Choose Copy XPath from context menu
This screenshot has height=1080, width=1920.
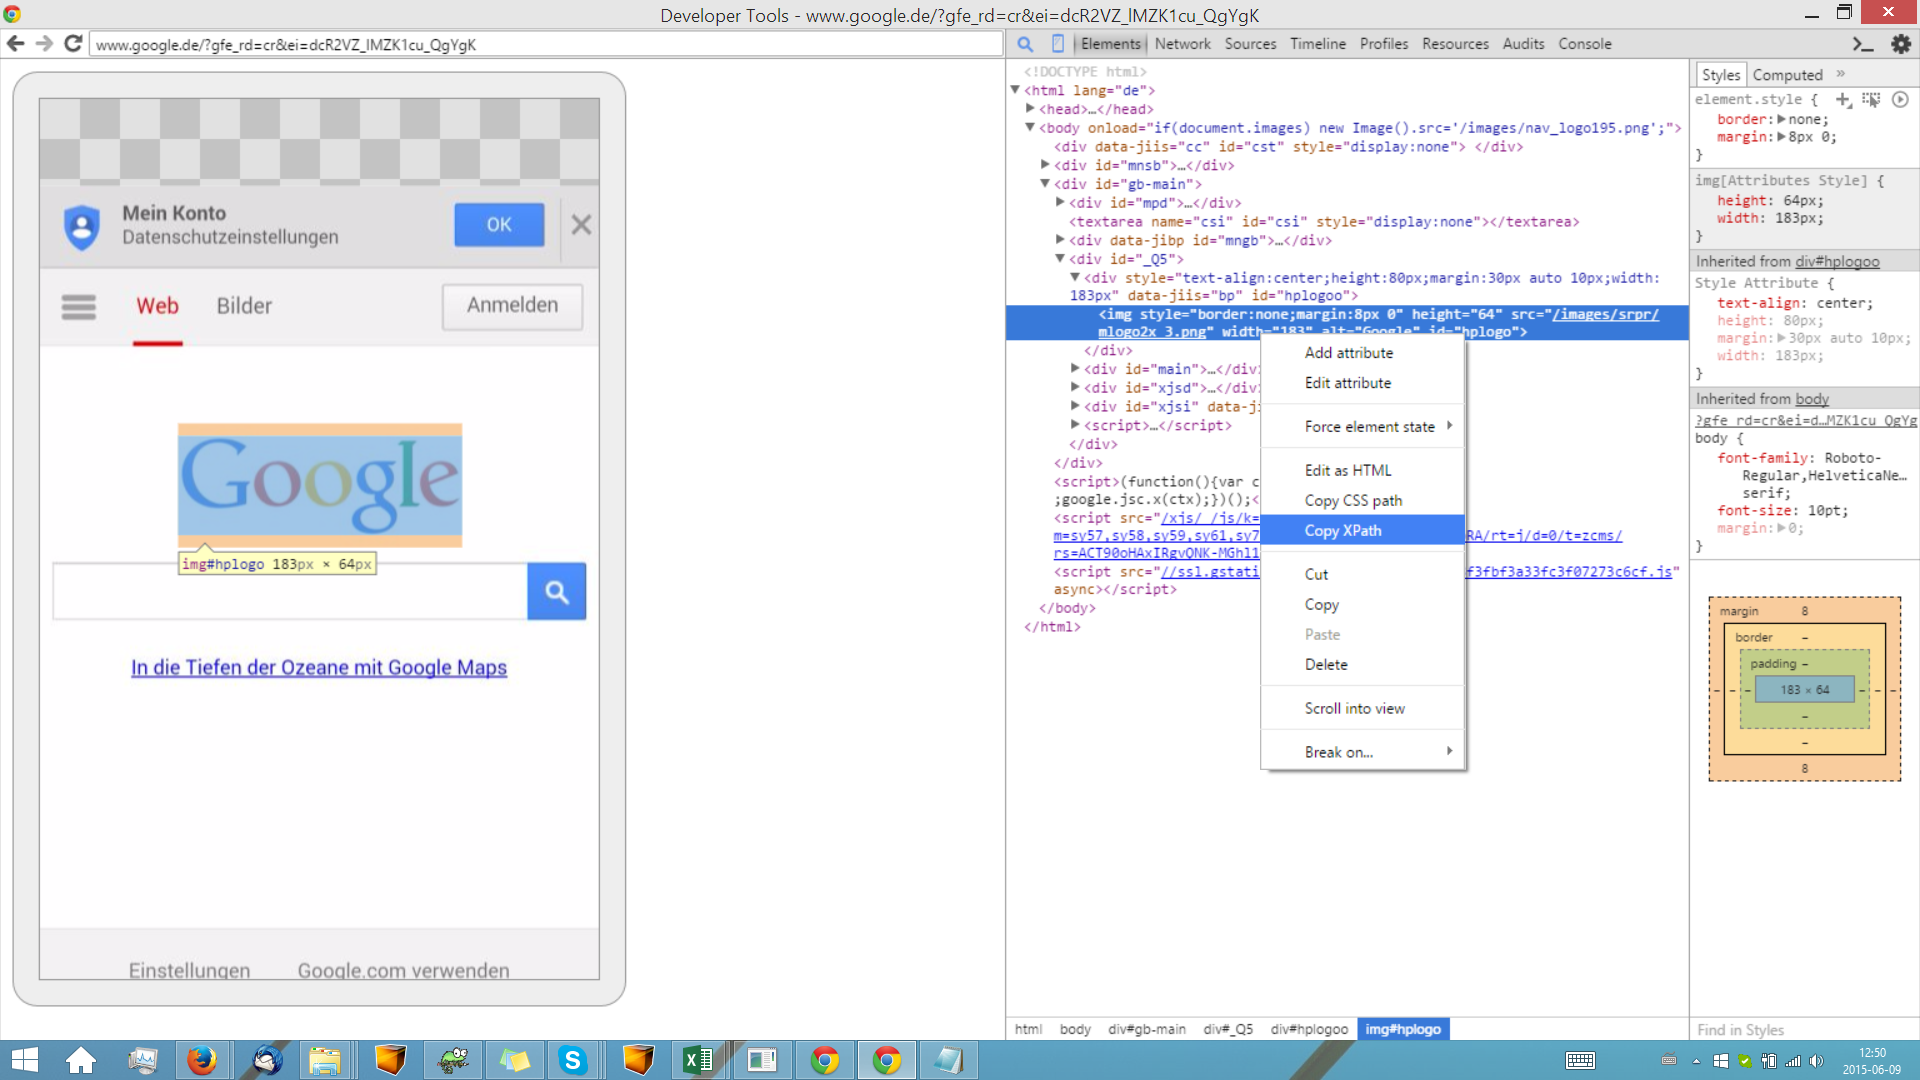(1362, 531)
